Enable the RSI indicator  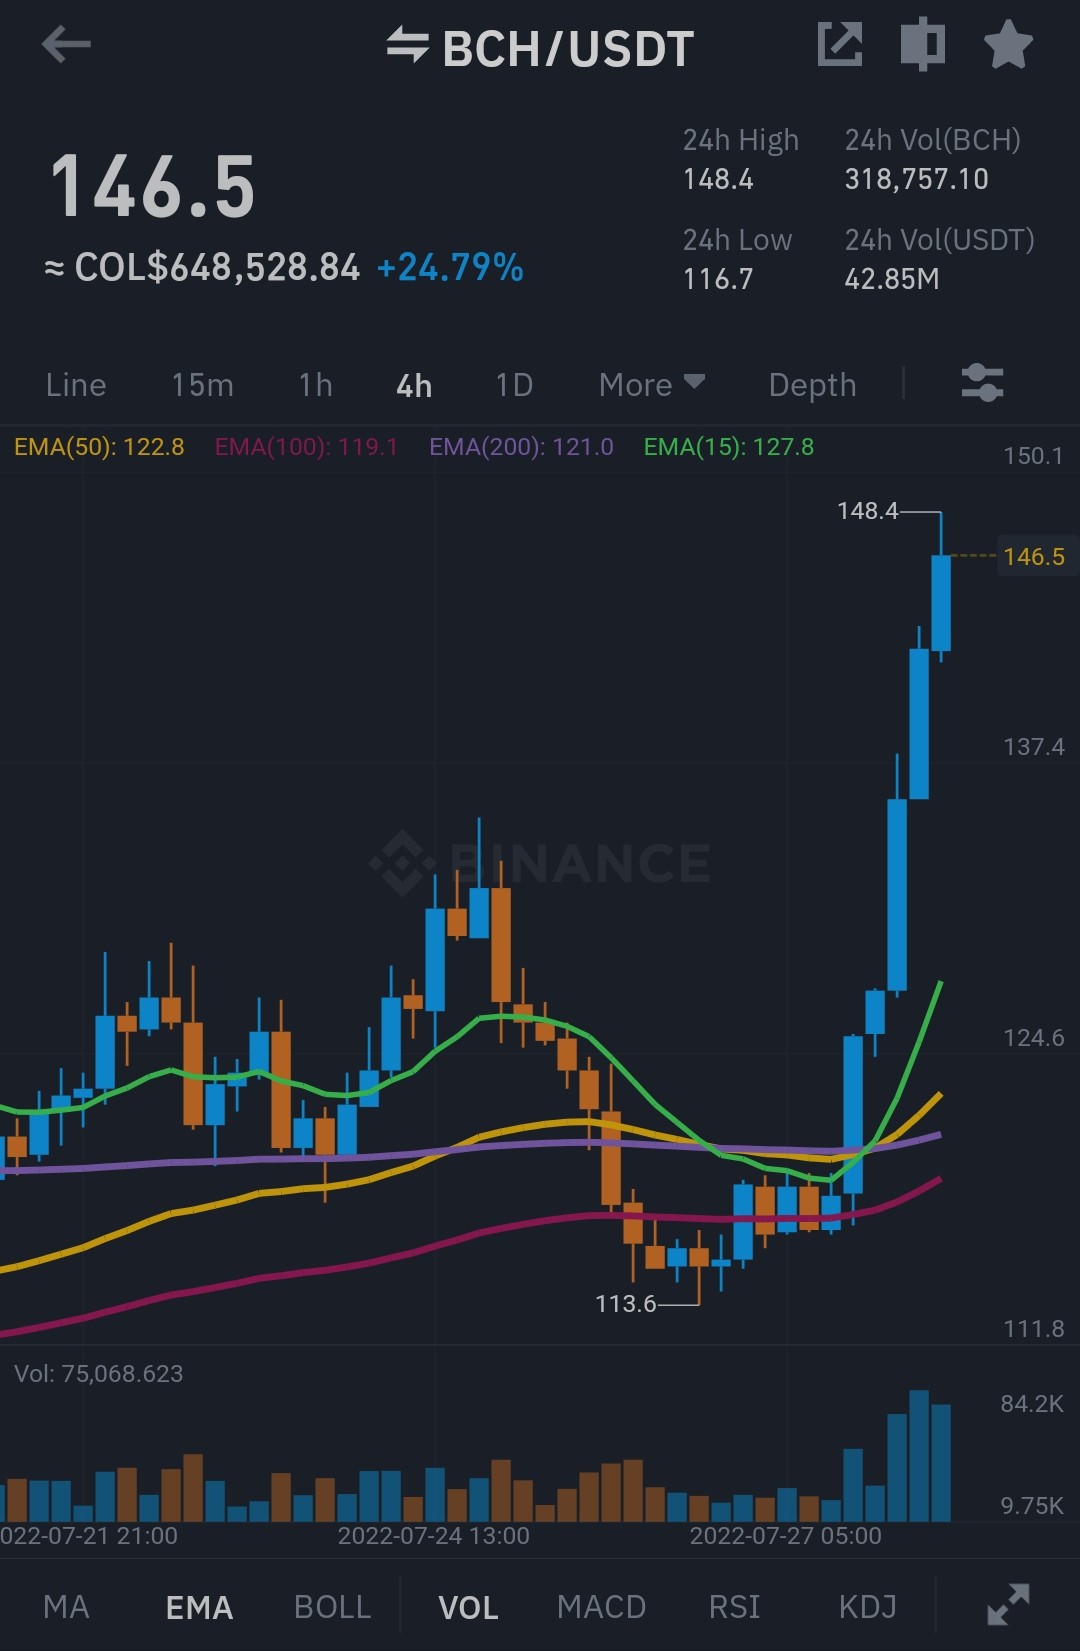click(x=734, y=1607)
